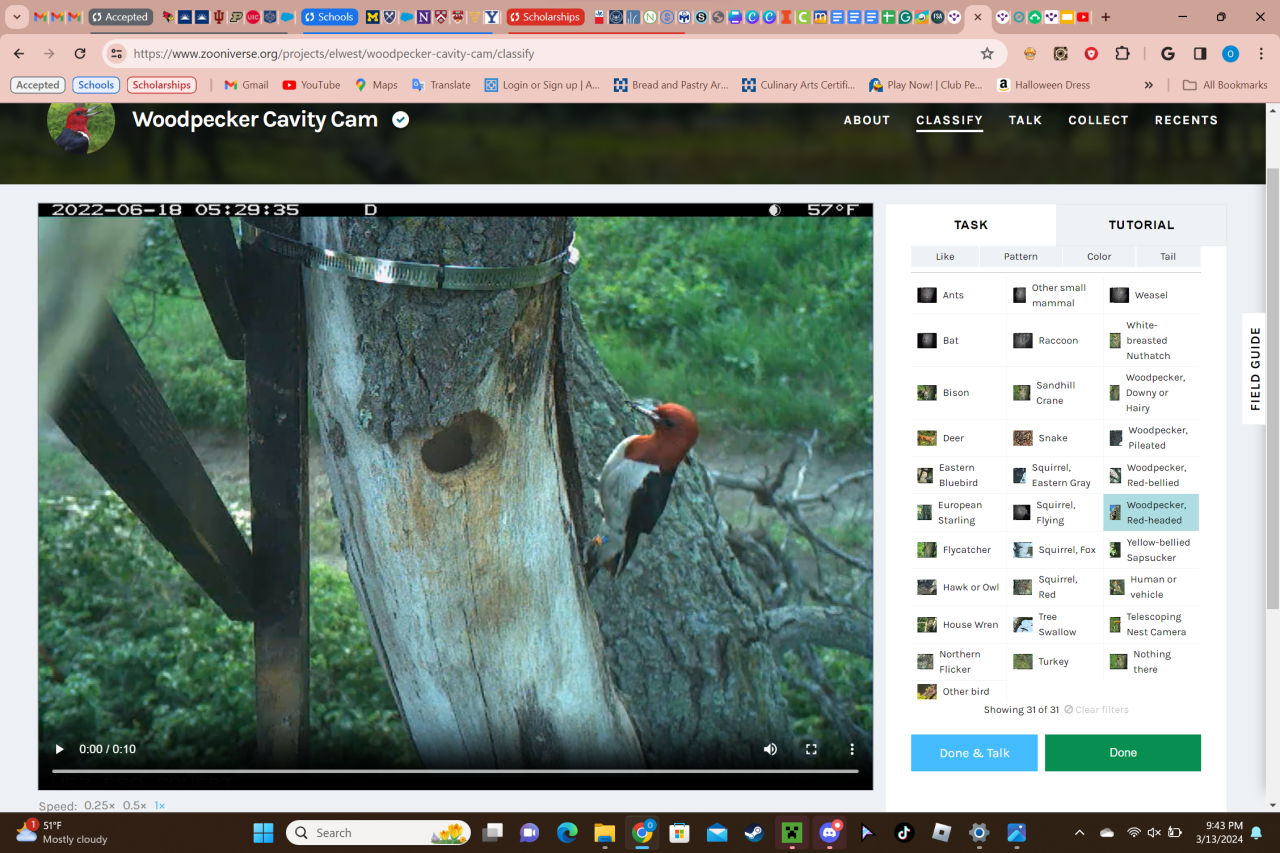The width and height of the screenshot is (1280, 853).
Task: Choose Other small mammal option
Action: 1055,295
